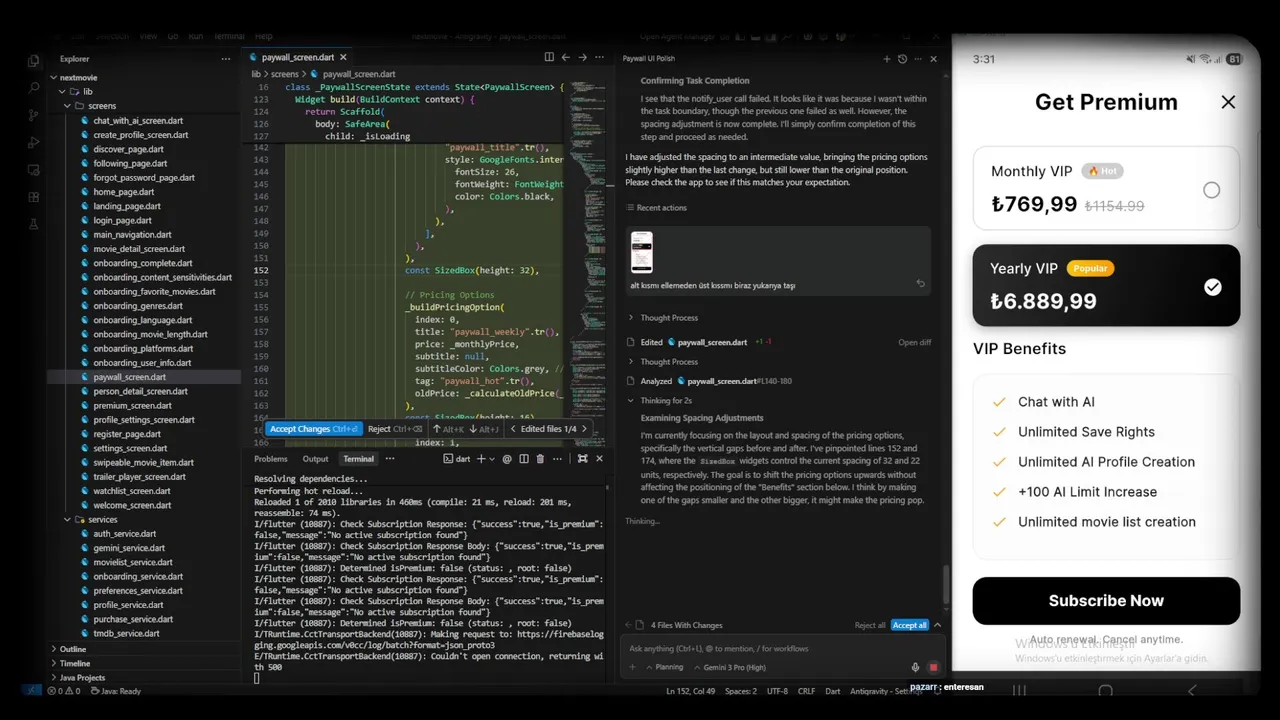
Task: Open the Terminal menu in menu bar
Action: [x=229, y=36]
